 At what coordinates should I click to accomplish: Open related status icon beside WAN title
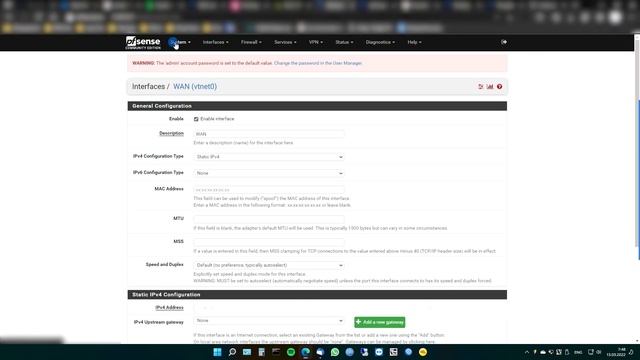pos(480,87)
